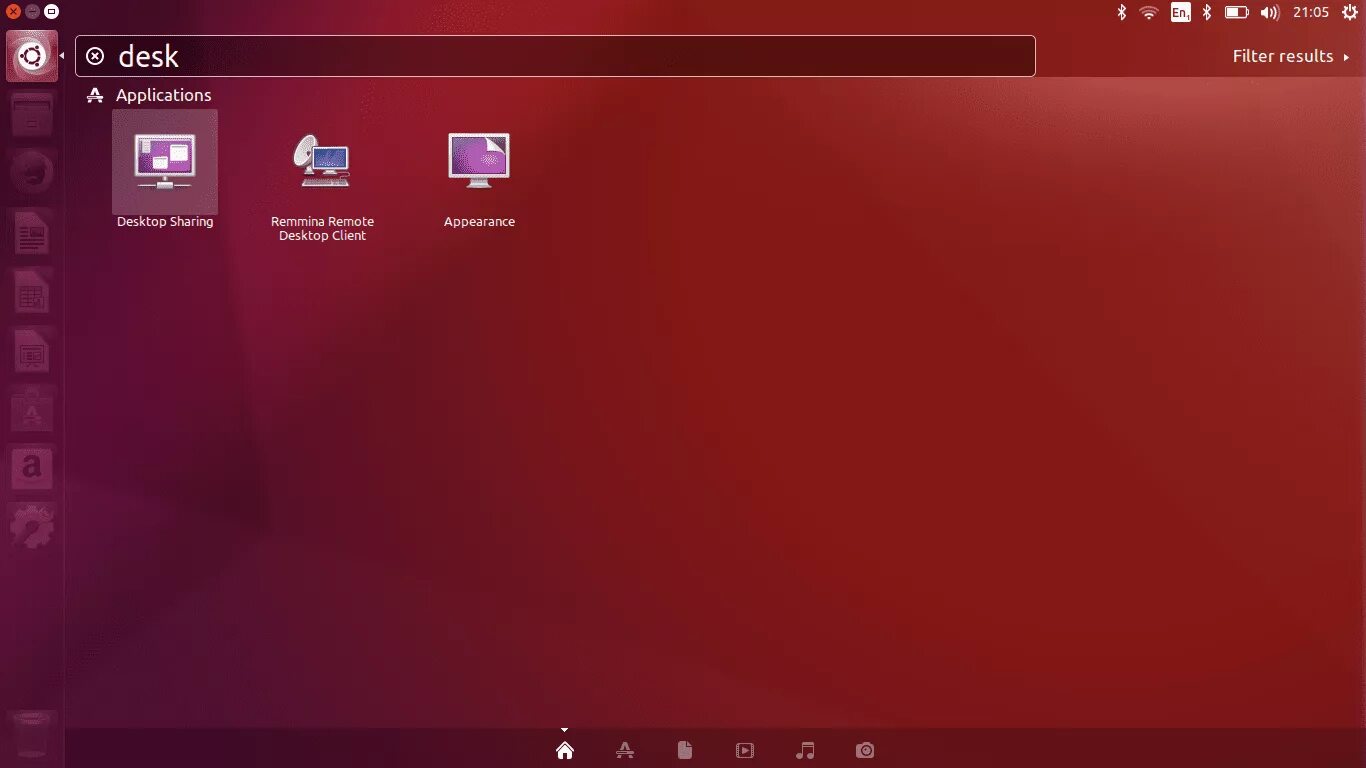Close the Dash with the red button
1366x768 pixels.
(13, 12)
